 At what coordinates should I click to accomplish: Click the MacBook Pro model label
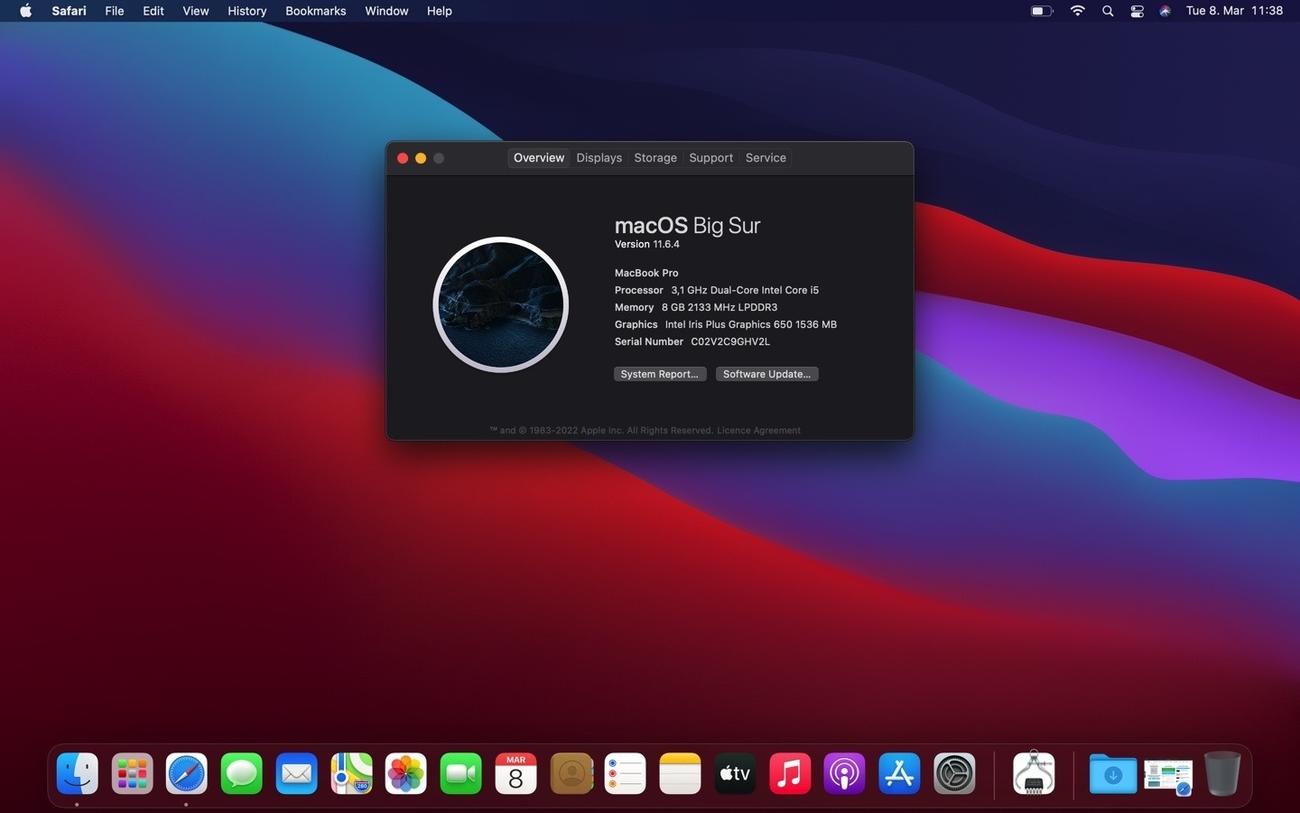click(x=647, y=273)
